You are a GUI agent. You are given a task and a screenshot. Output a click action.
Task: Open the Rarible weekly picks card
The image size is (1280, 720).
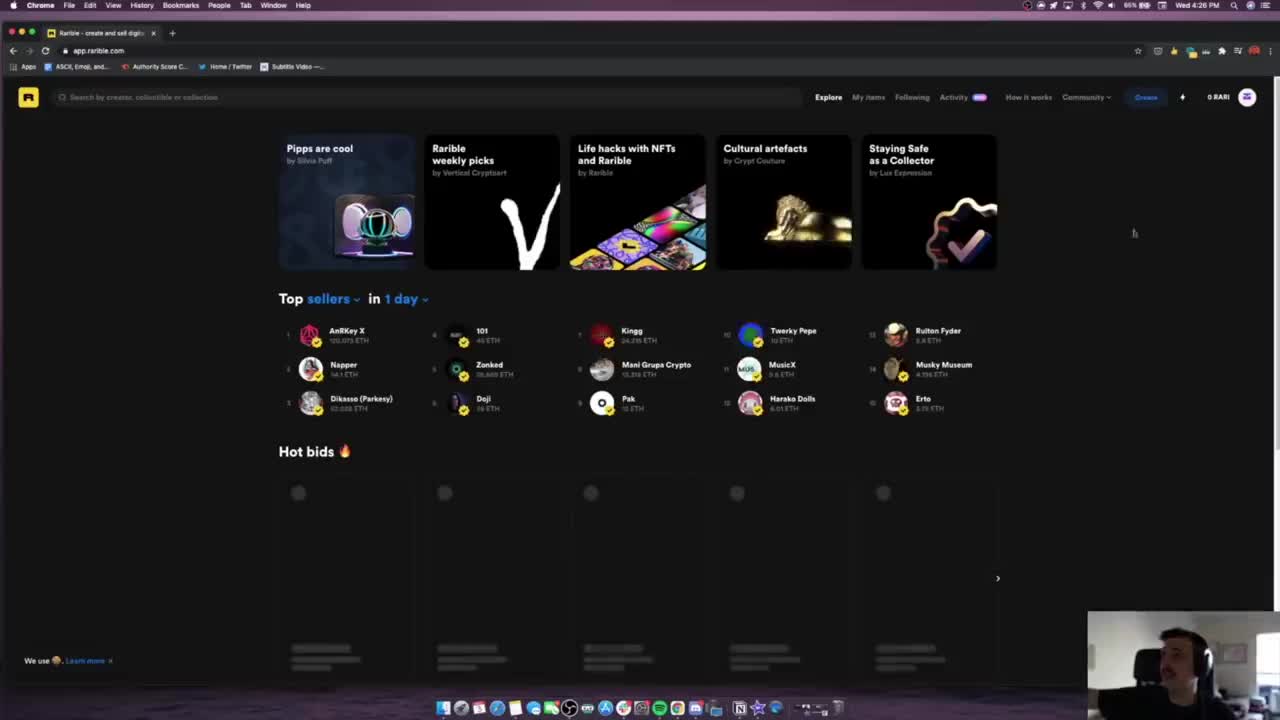[x=492, y=202]
